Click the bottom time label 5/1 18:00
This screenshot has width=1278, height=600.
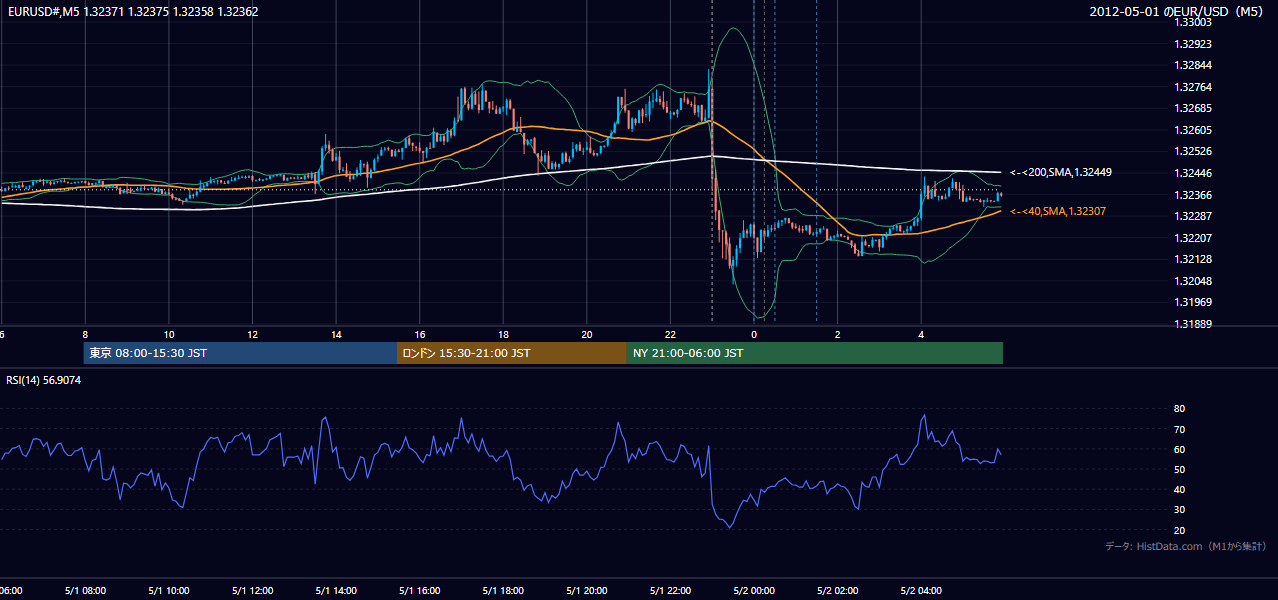[x=503, y=591]
